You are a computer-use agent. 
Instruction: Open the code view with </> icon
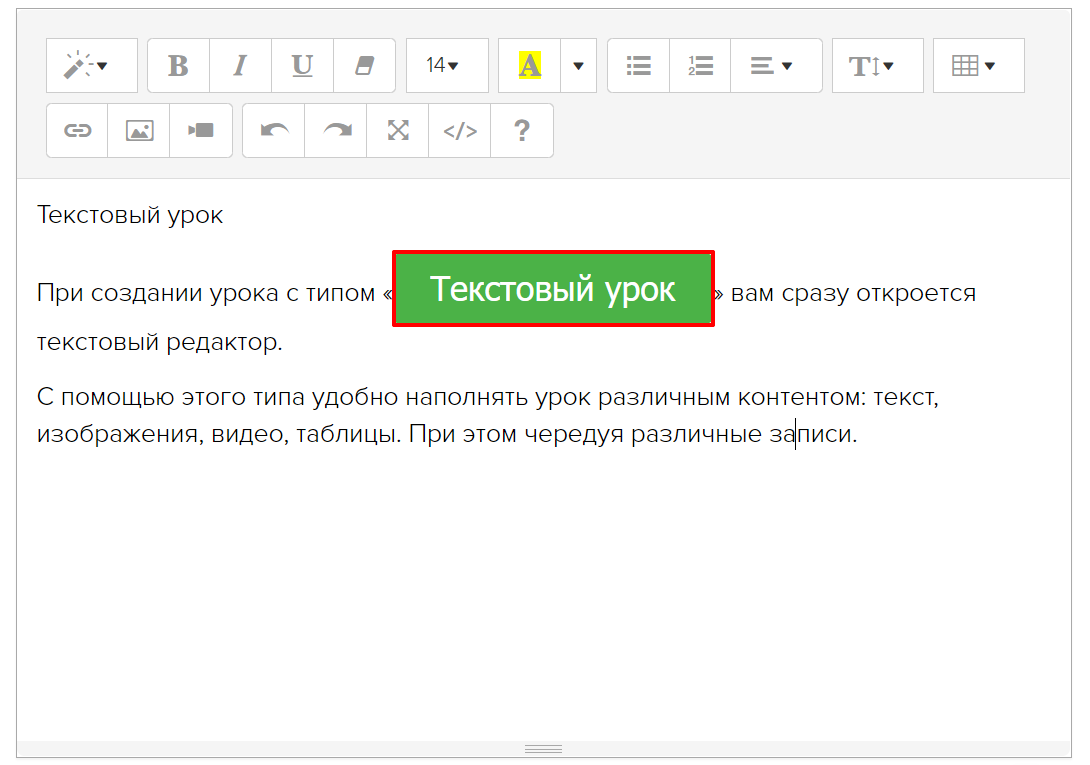(460, 131)
